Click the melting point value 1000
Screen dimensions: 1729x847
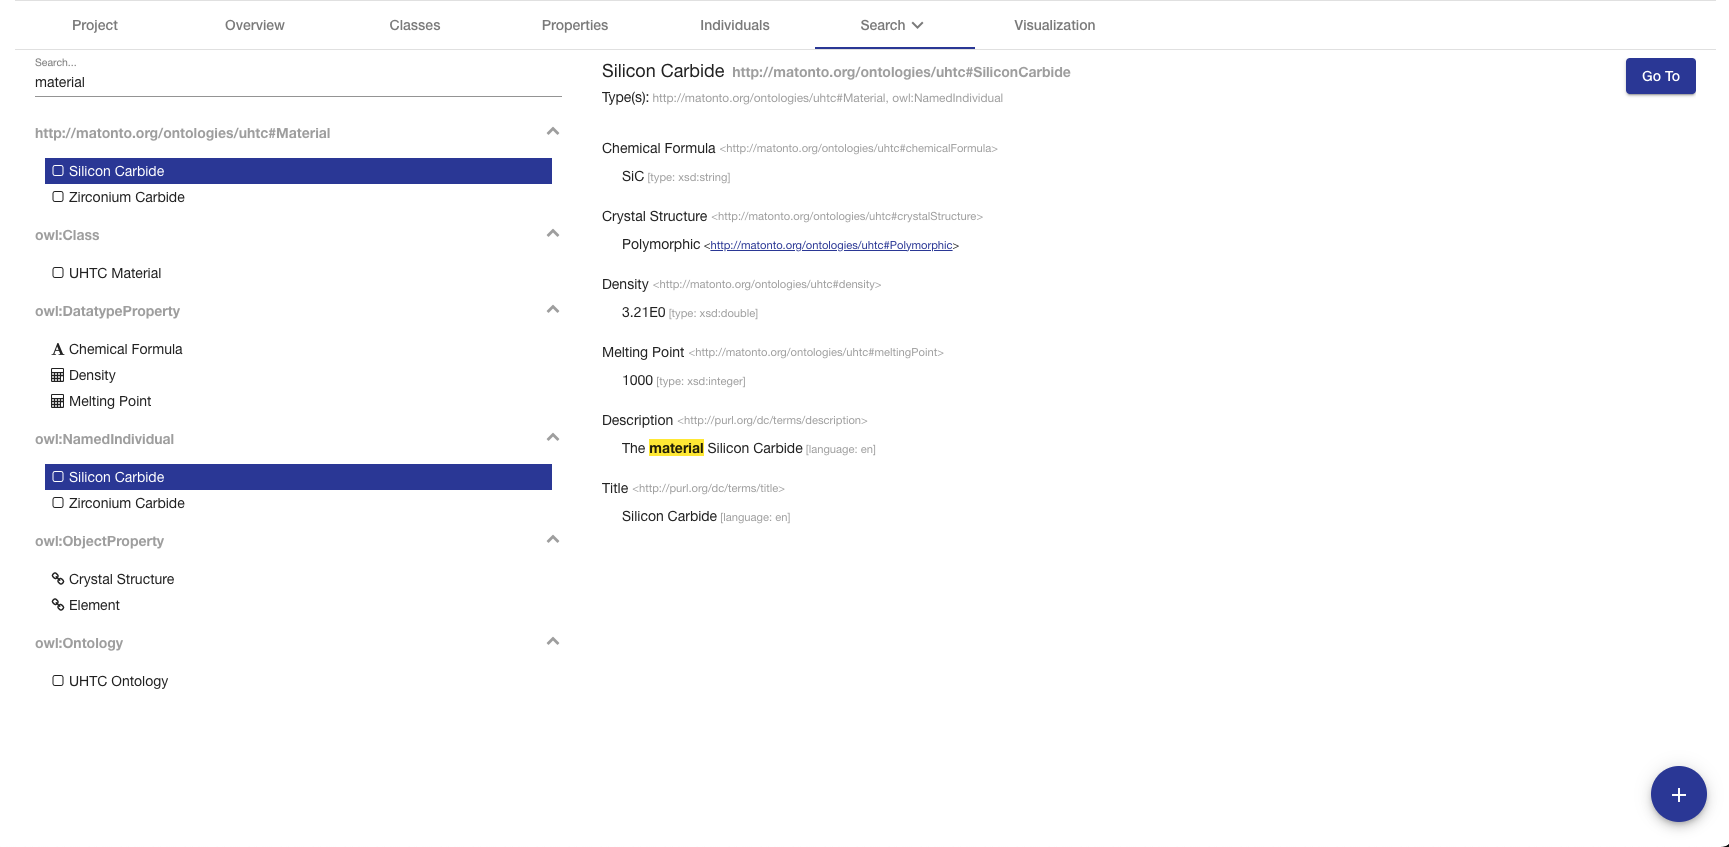click(x=637, y=380)
